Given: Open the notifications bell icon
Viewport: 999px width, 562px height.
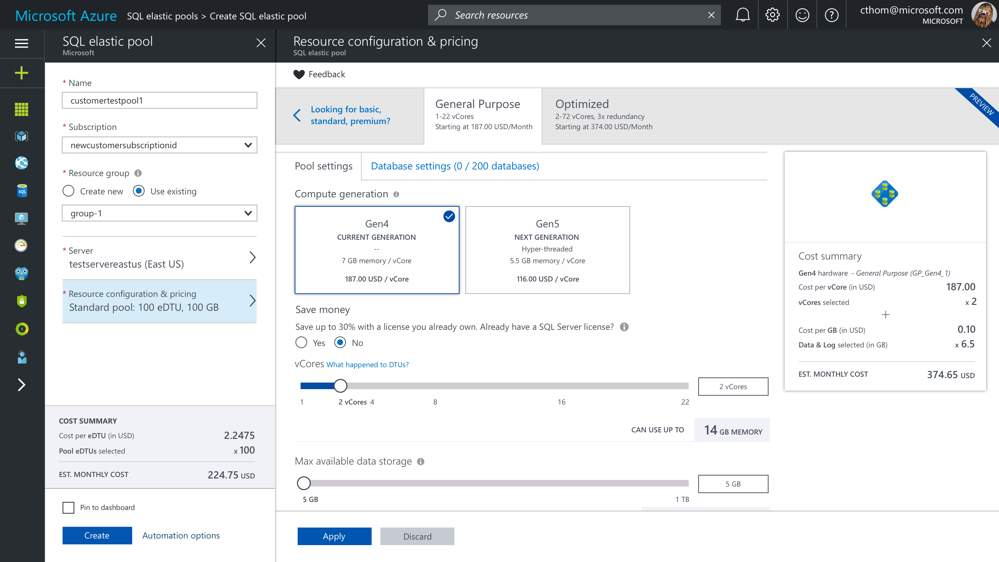Looking at the screenshot, I should point(743,15).
